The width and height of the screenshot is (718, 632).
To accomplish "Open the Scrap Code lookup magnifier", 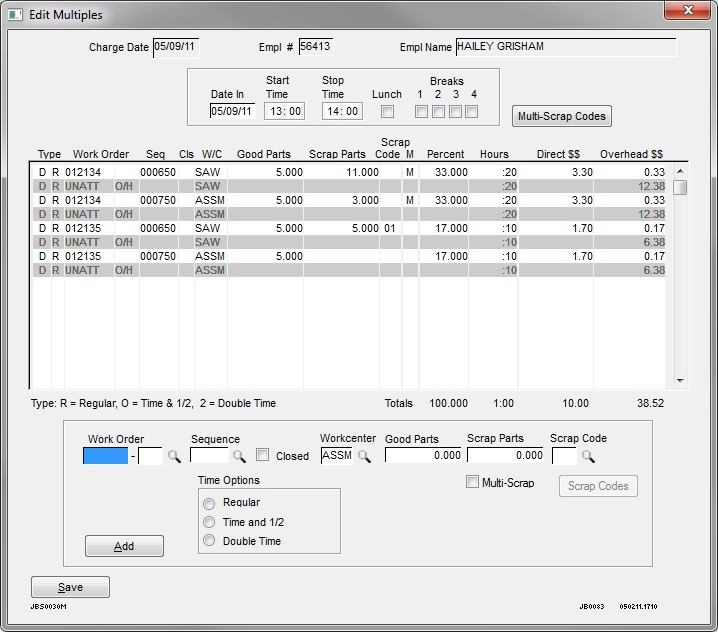I will click(x=588, y=456).
